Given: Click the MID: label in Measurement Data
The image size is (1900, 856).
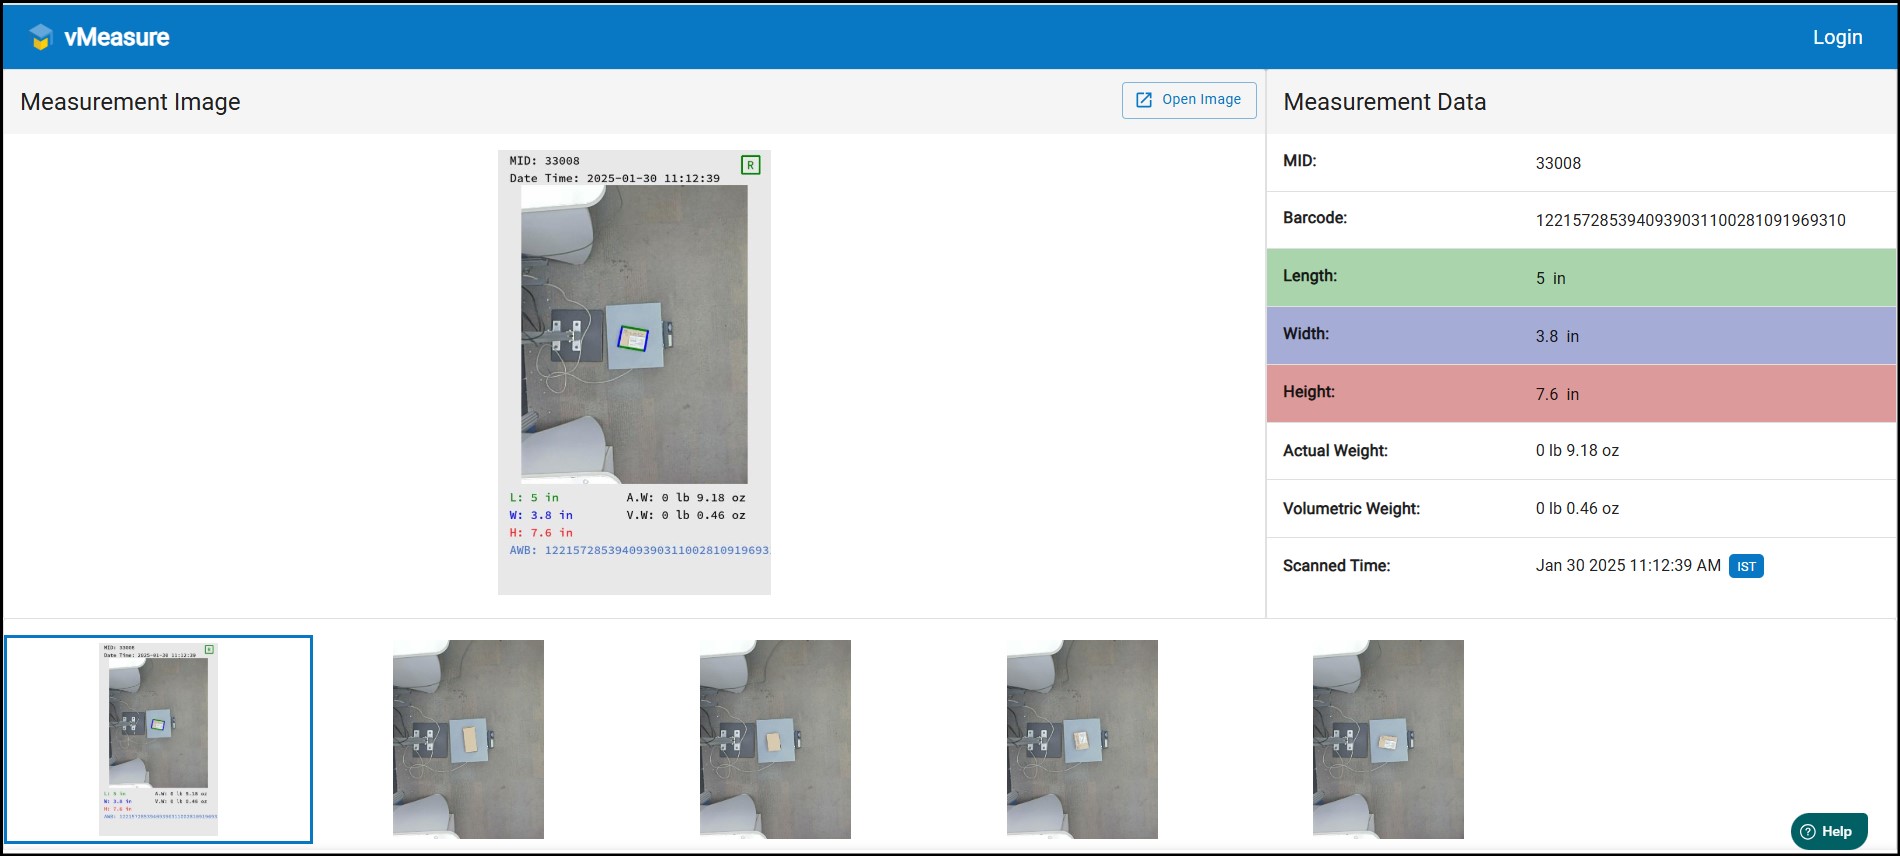Looking at the screenshot, I should 1299,161.
